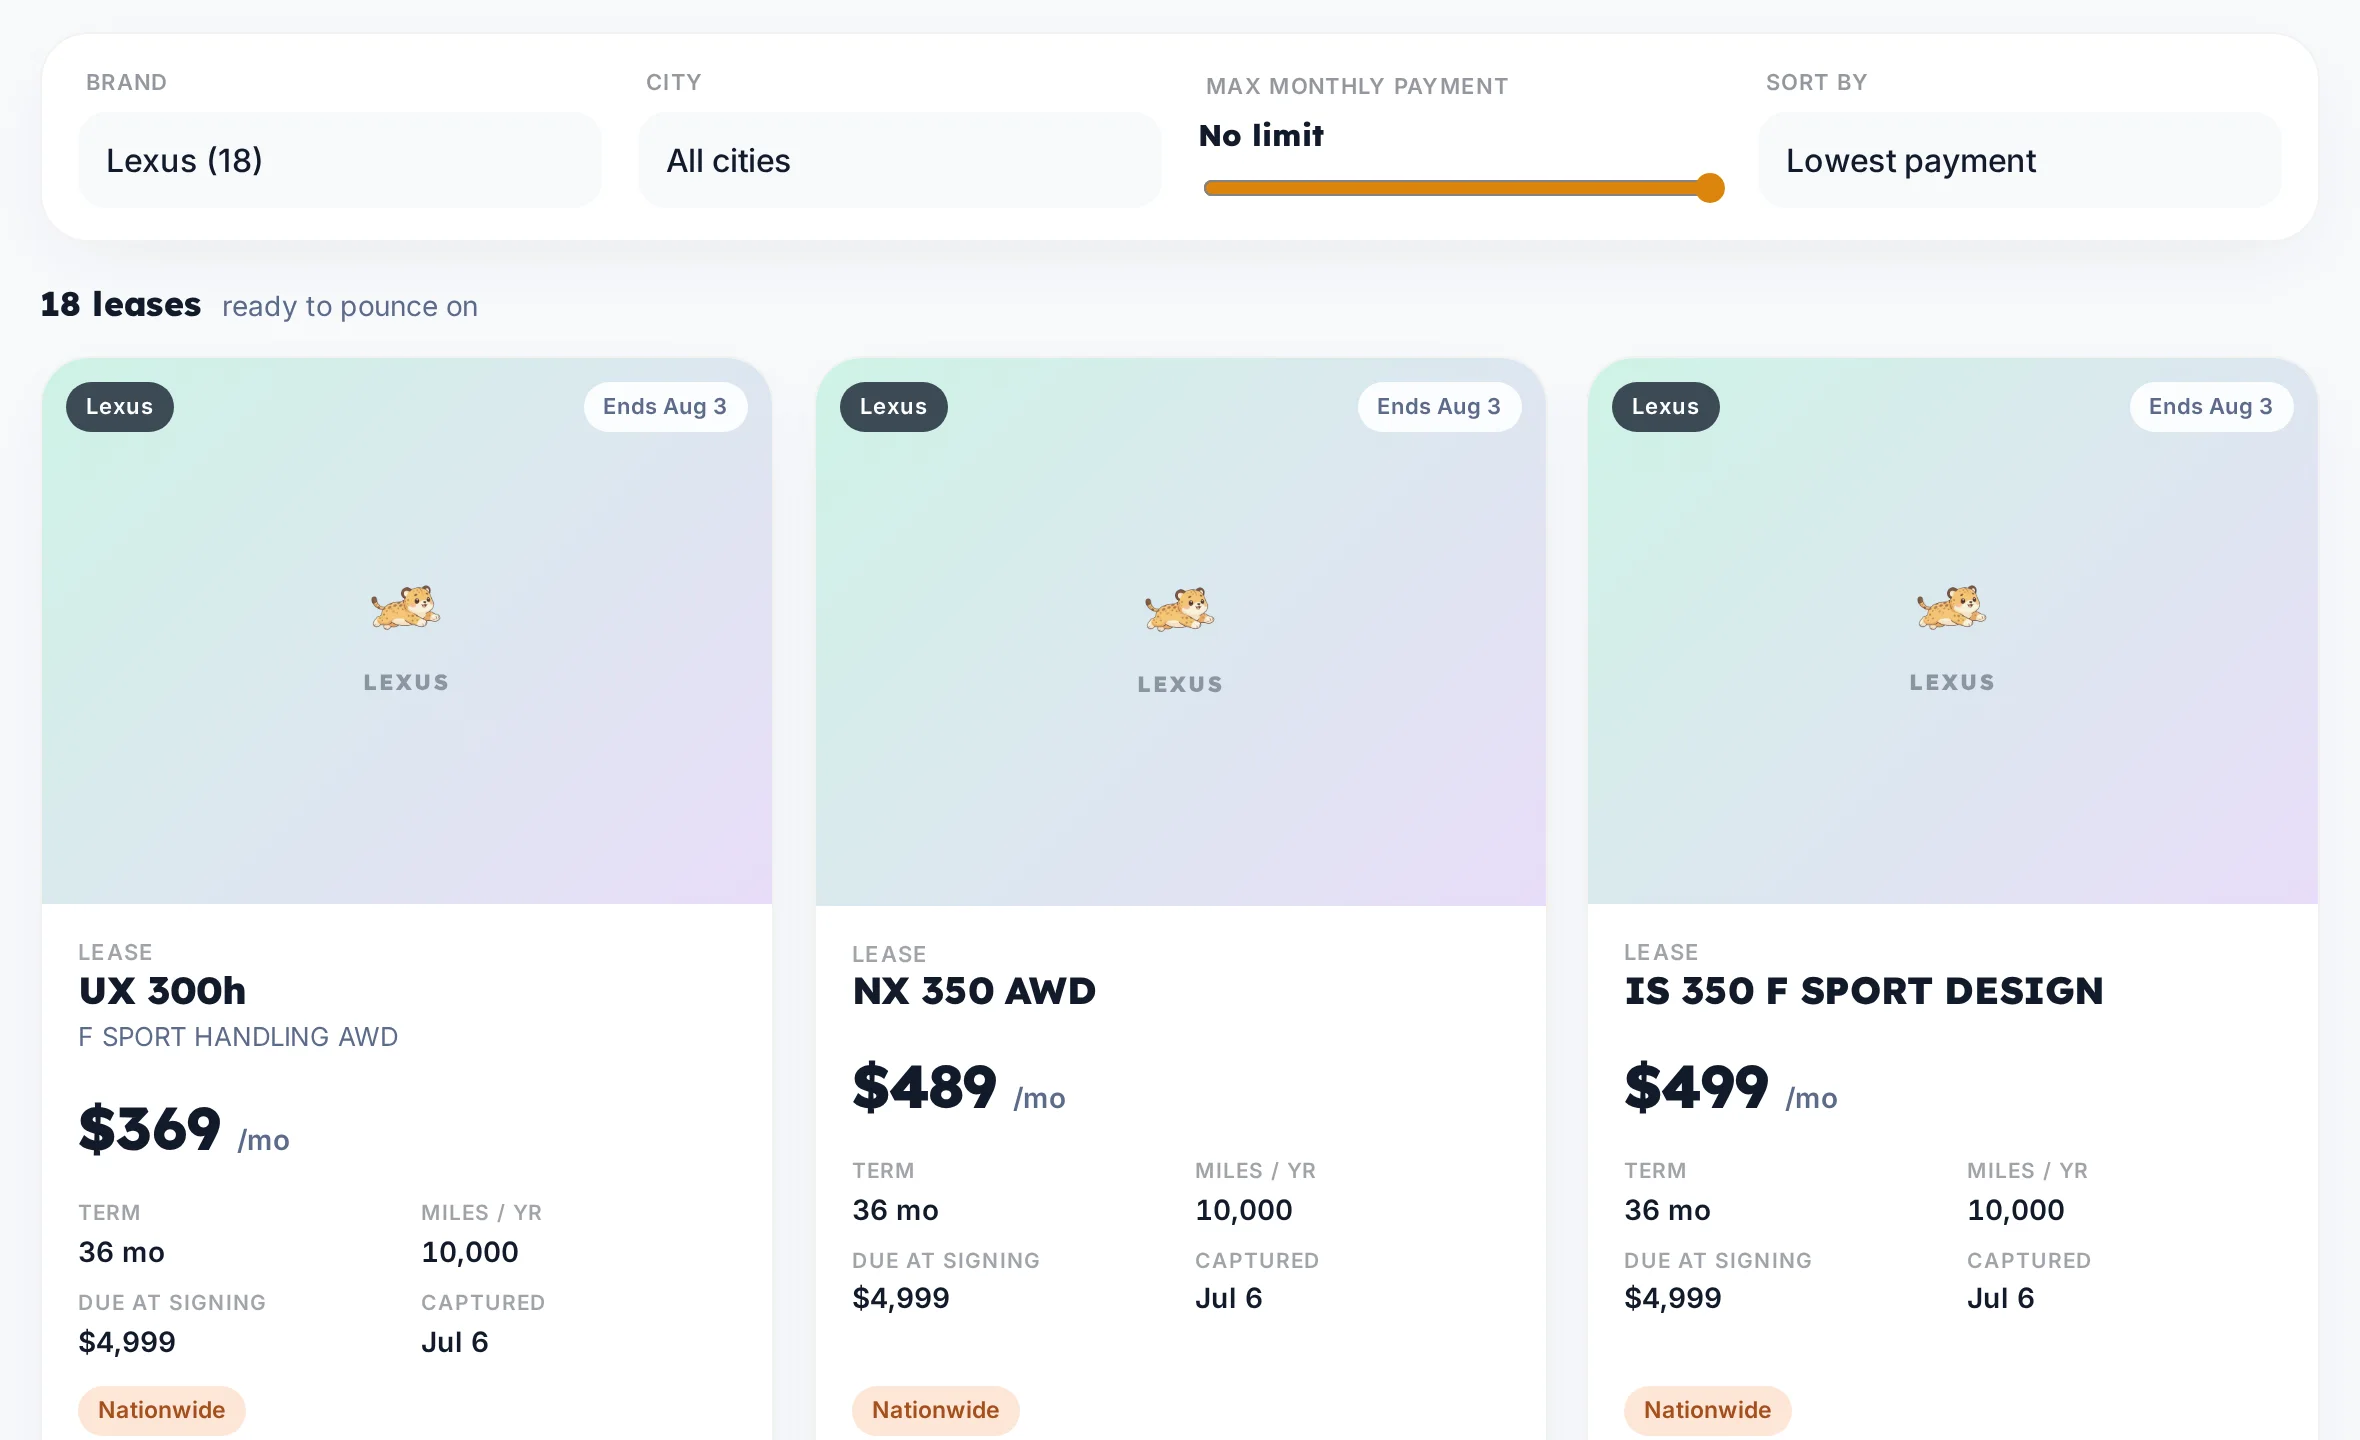This screenshot has width=2360, height=1440.
Task: Click Ends Aug 3 pill on IS 350 card
Action: coord(2211,407)
